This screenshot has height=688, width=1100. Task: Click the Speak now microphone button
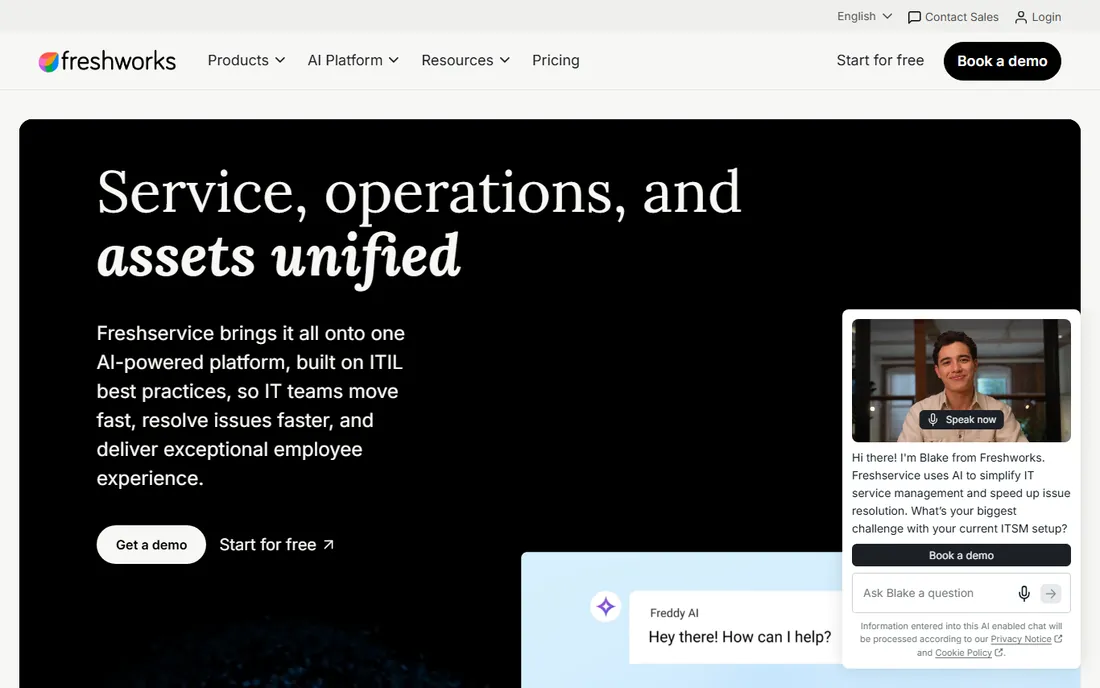tap(961, 419)
